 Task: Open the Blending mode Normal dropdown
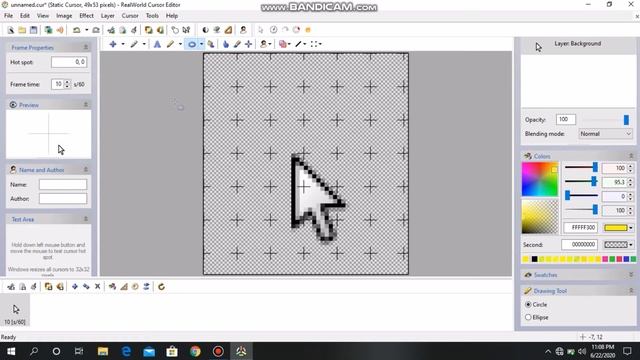(606, 133)
